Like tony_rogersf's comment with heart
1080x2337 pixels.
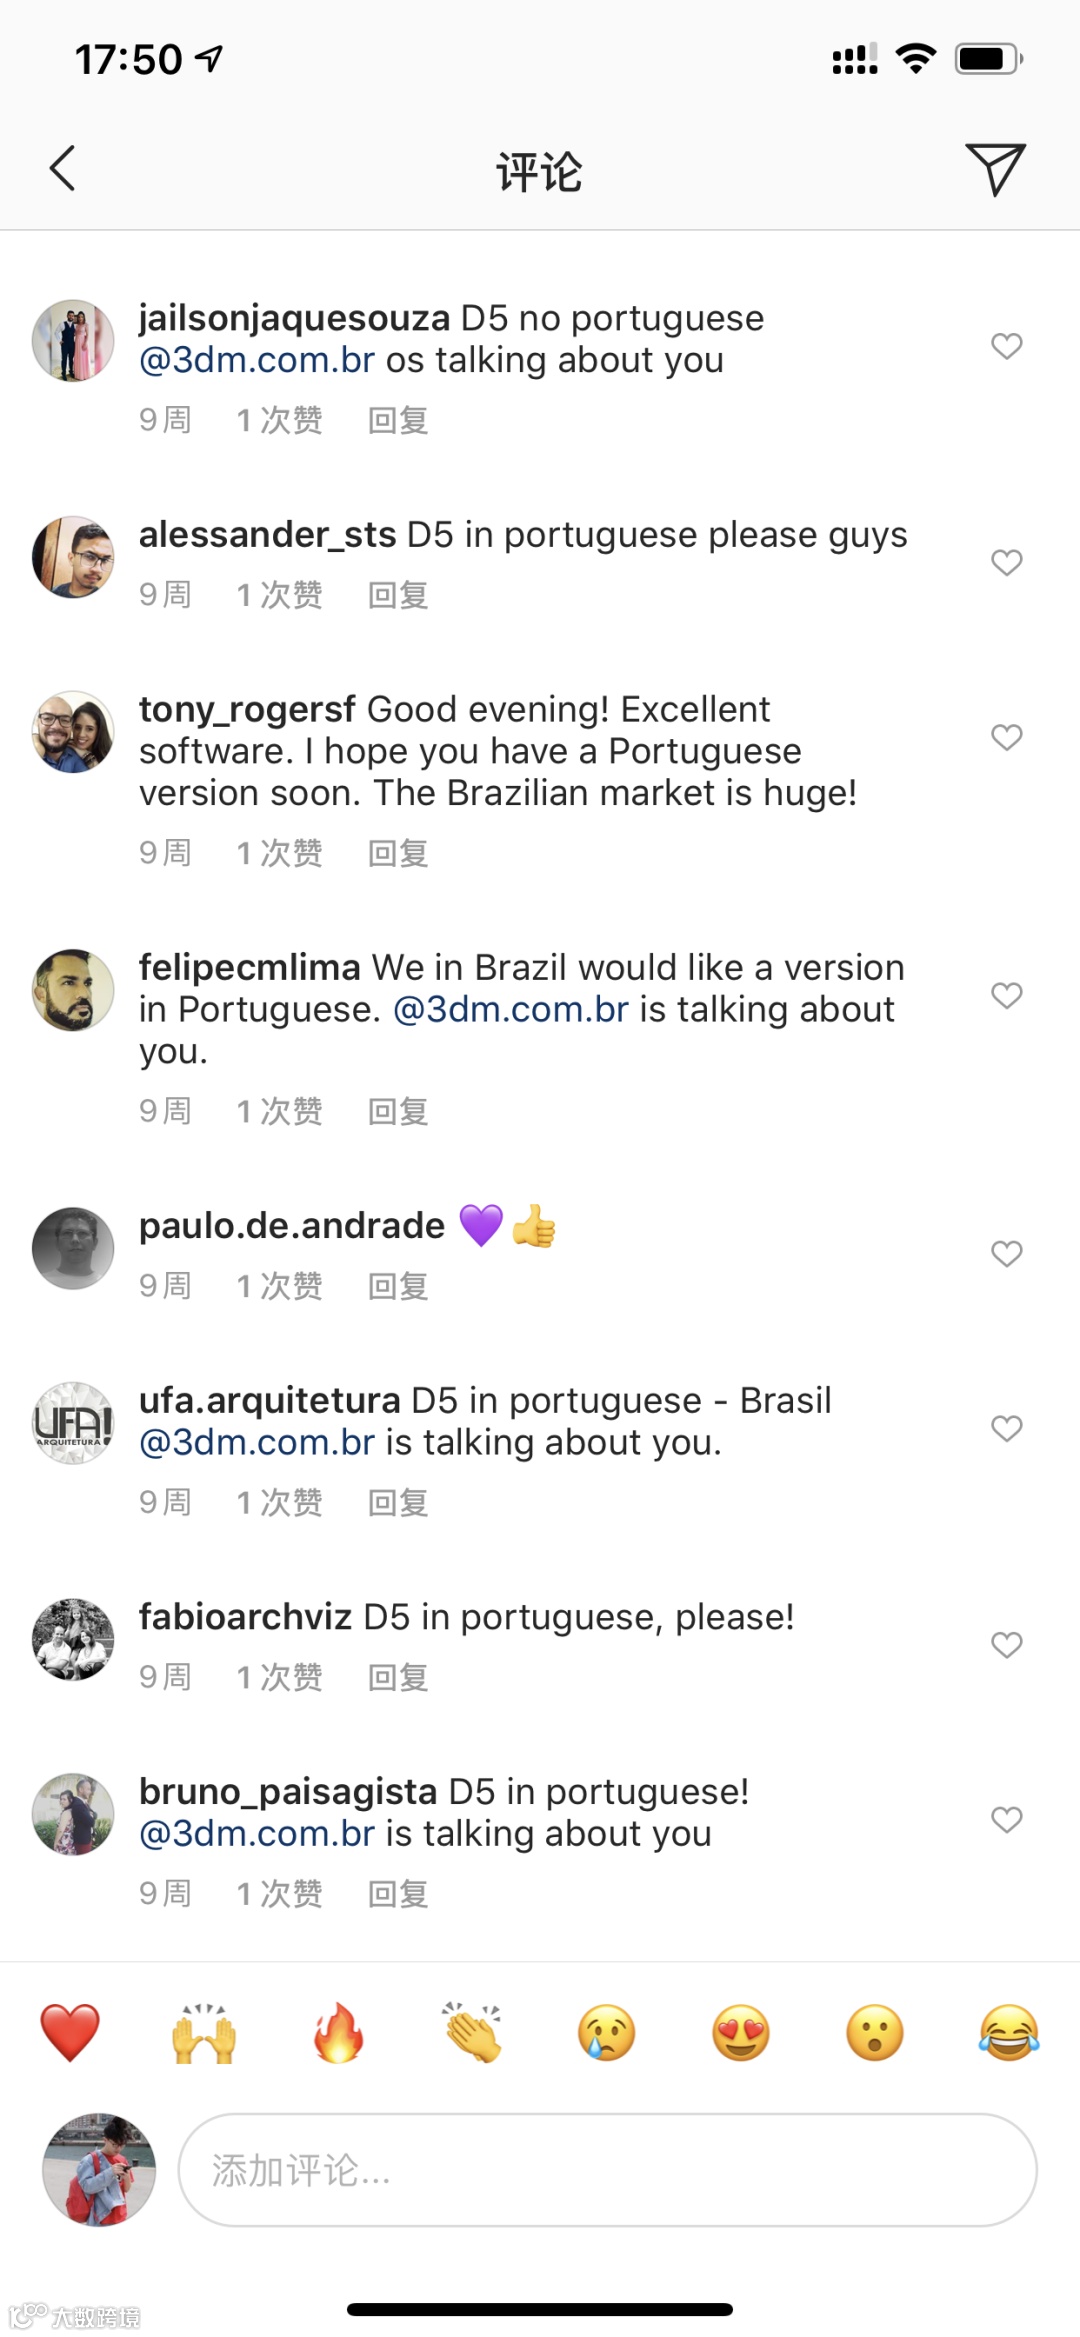(x=1006, y=737)
